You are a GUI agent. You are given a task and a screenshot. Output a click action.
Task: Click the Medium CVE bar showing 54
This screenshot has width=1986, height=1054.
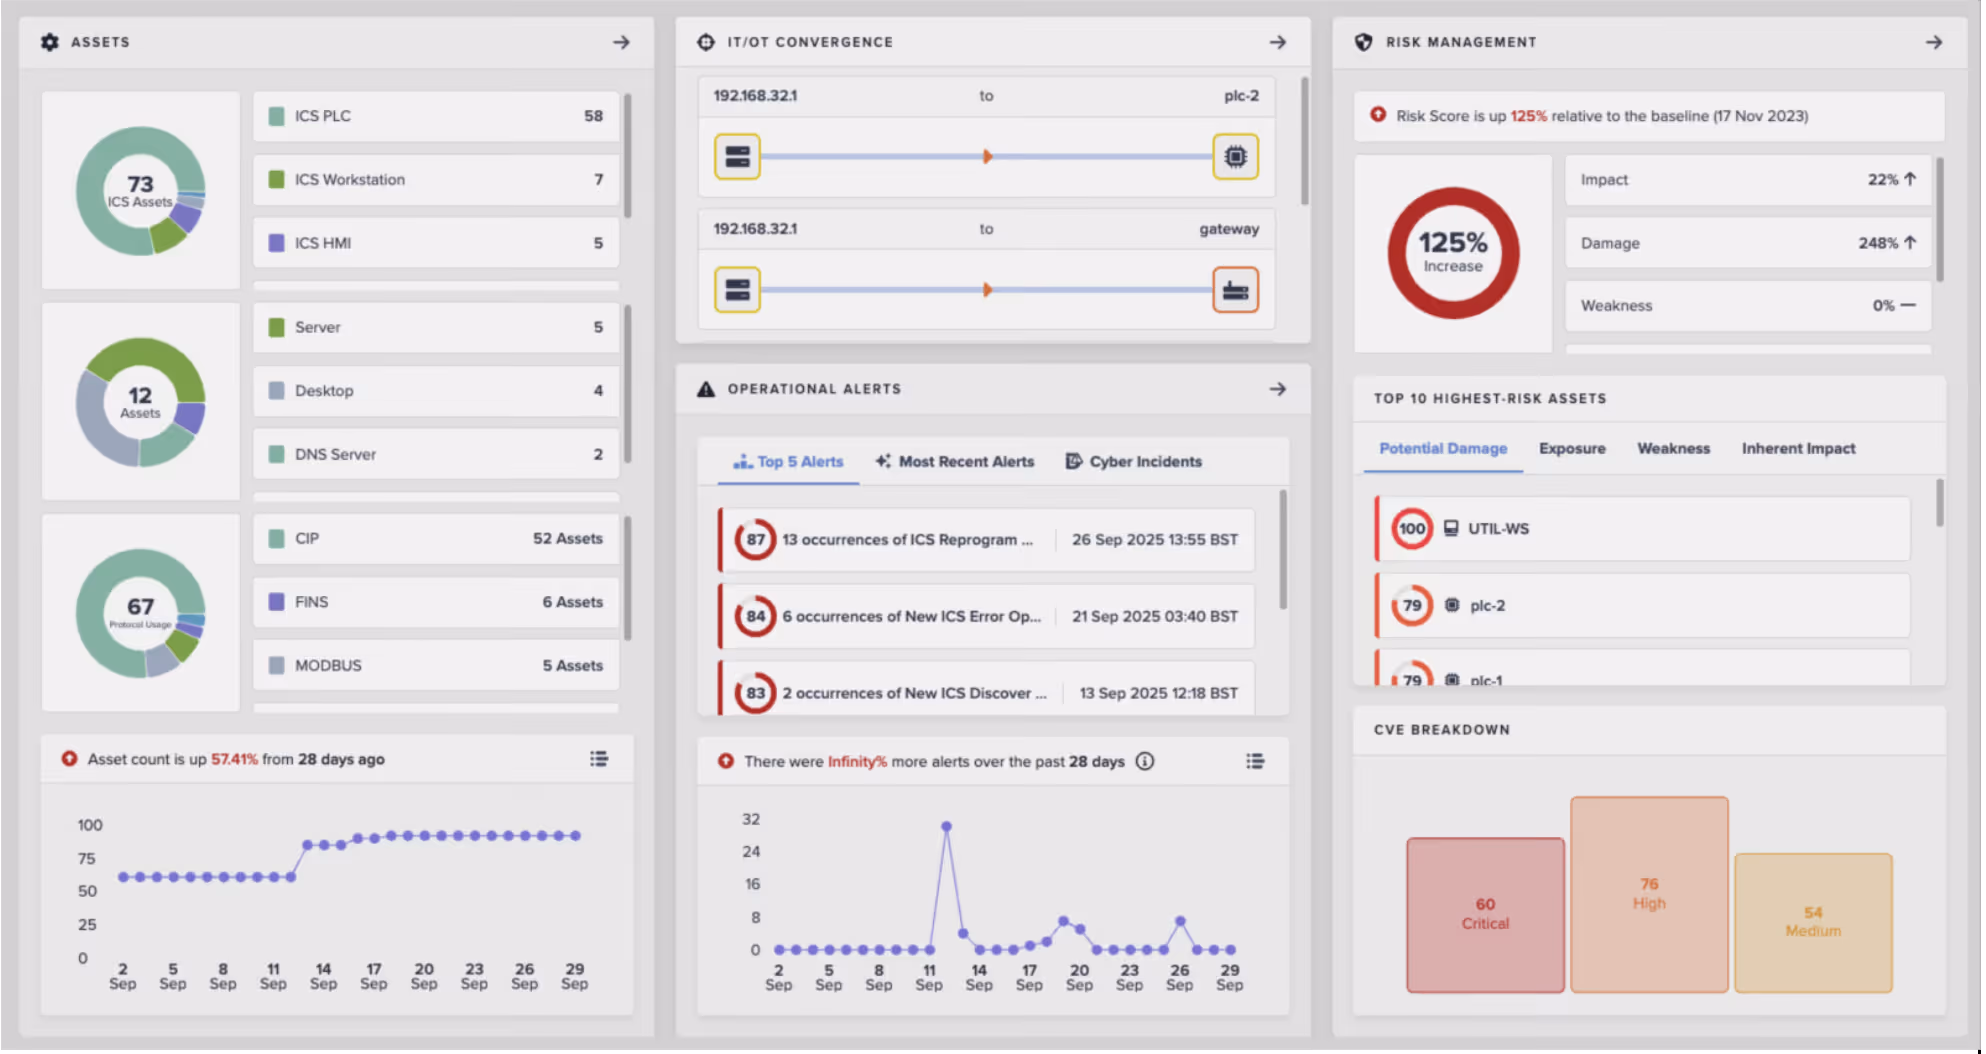click(x=1813, y=922)
